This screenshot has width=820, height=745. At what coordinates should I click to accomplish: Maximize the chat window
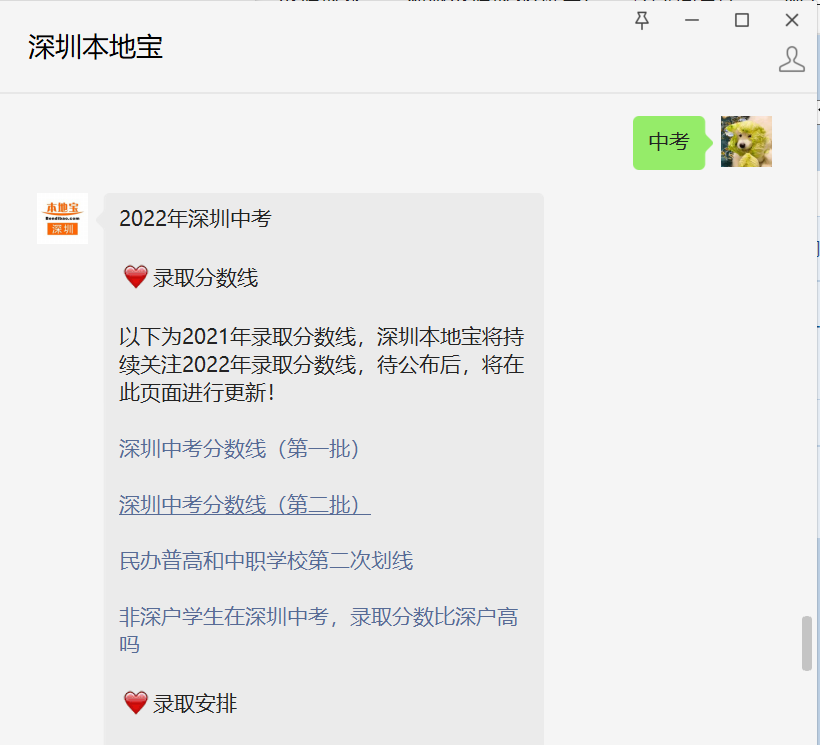(x=742, y=20)
